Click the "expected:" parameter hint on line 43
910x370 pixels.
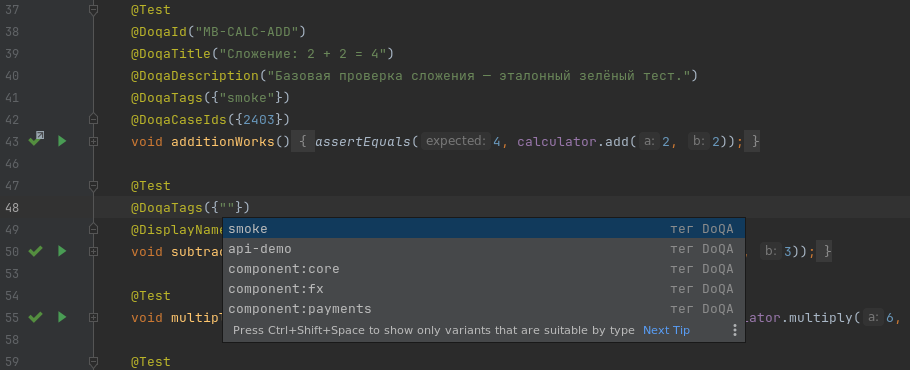click(456, 141)
